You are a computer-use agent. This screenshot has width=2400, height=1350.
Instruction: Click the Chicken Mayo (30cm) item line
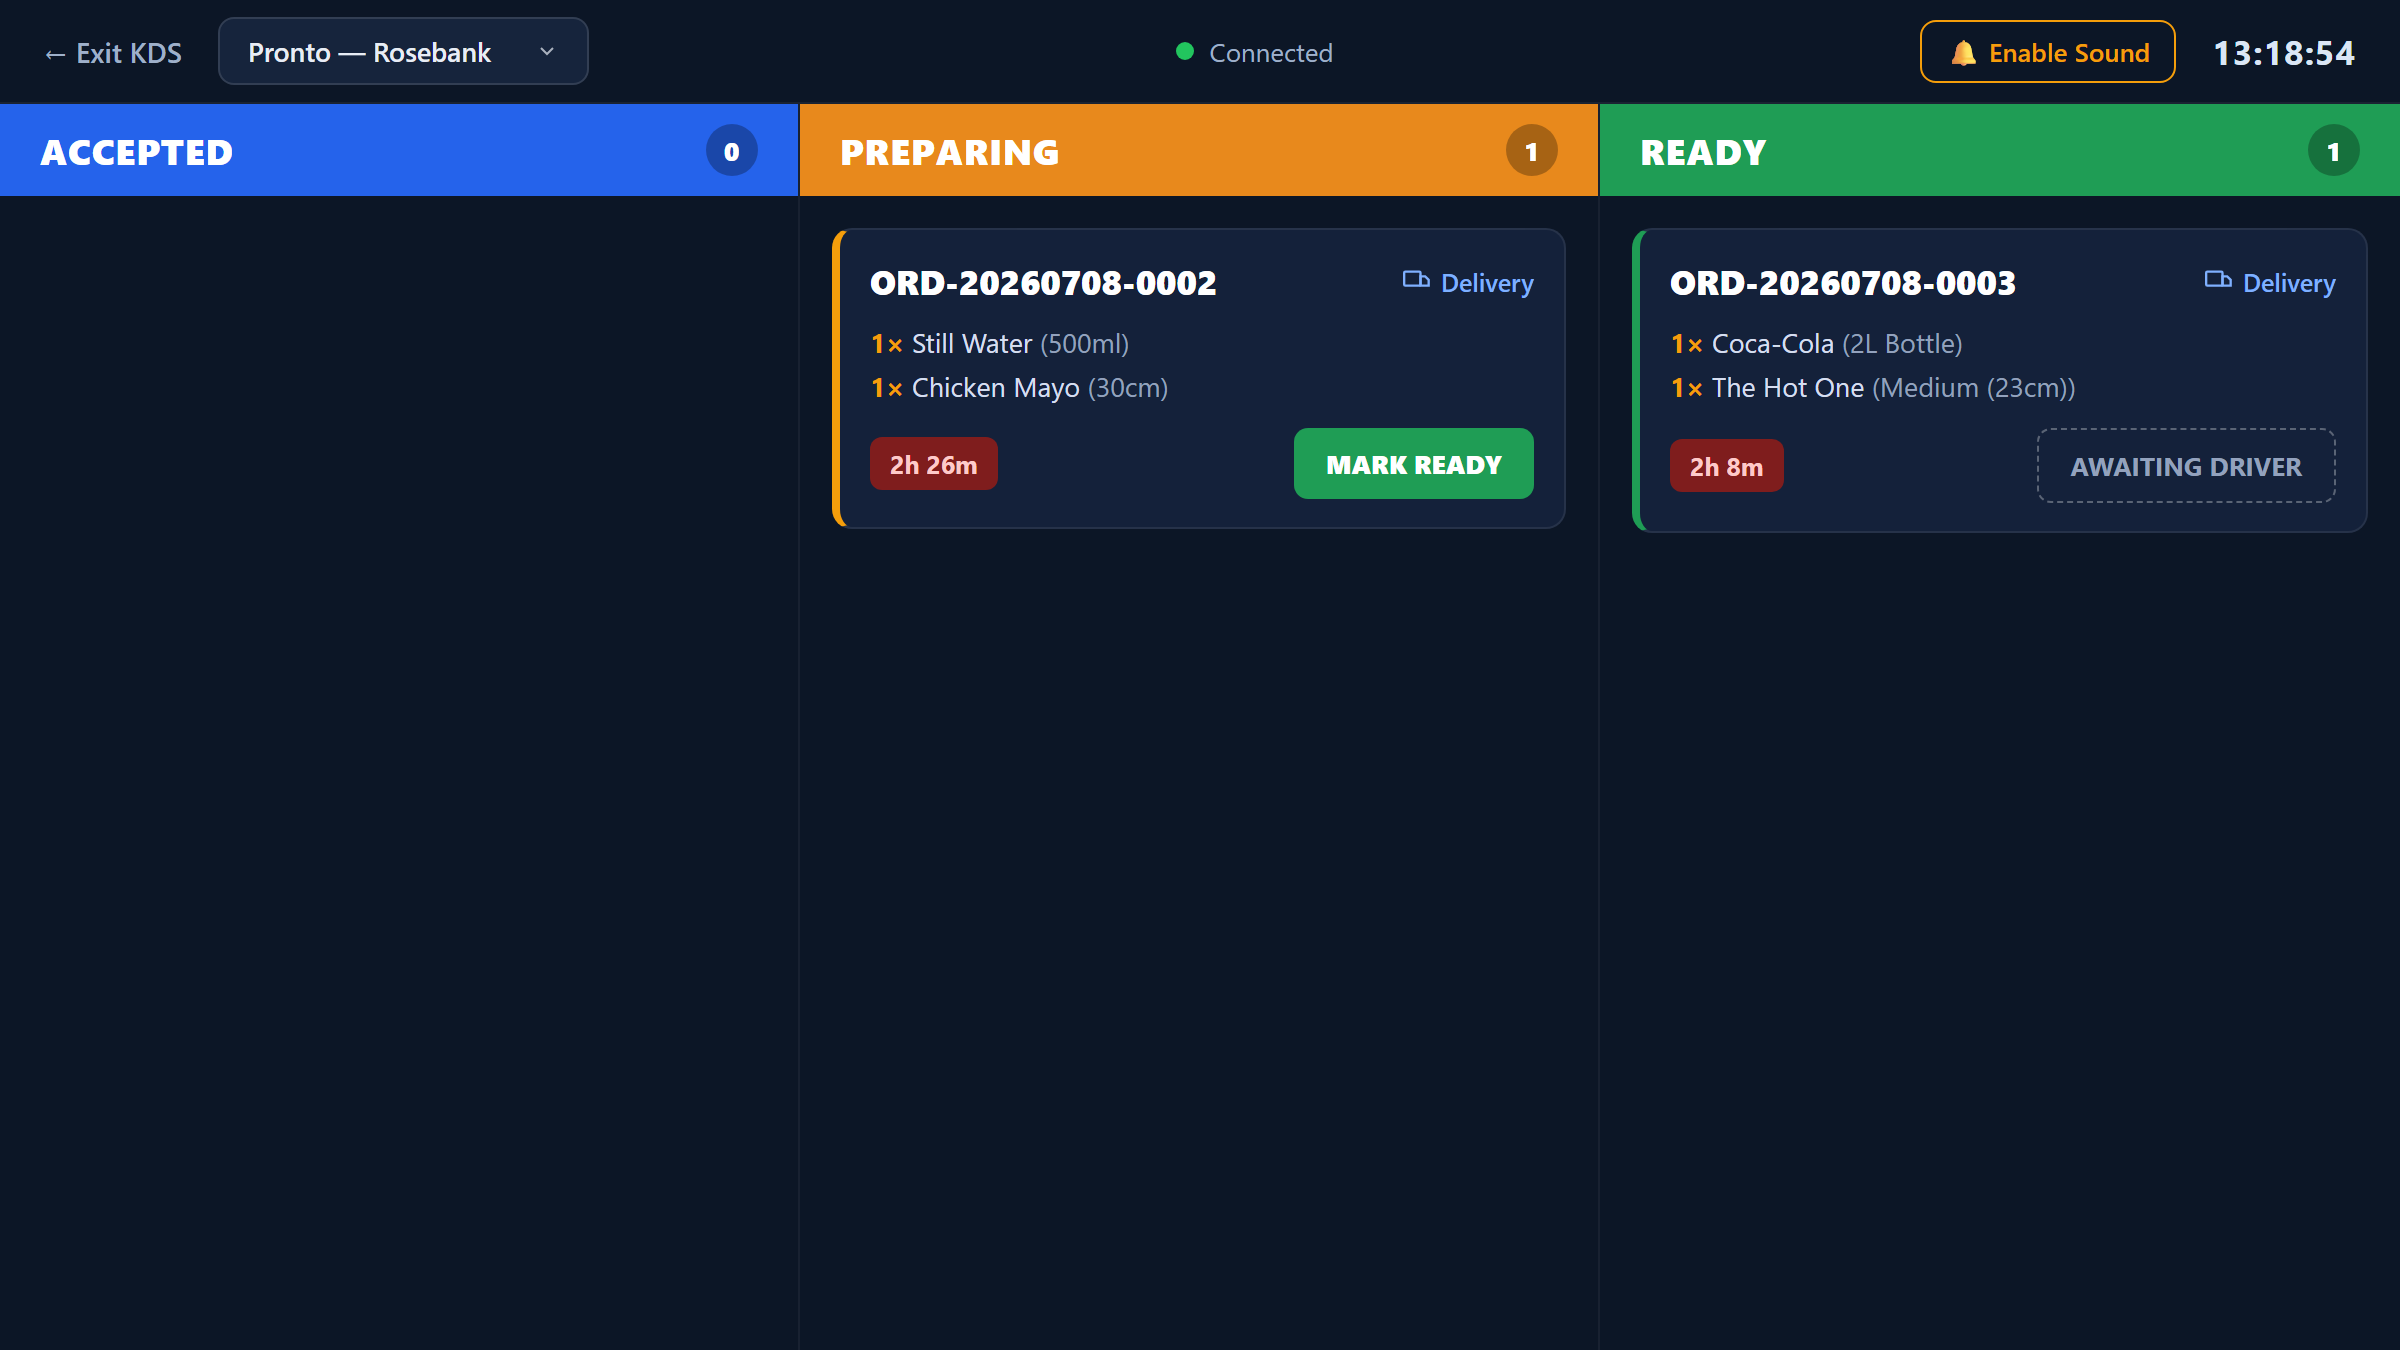pyautogui.click(x=1019, y=388)
